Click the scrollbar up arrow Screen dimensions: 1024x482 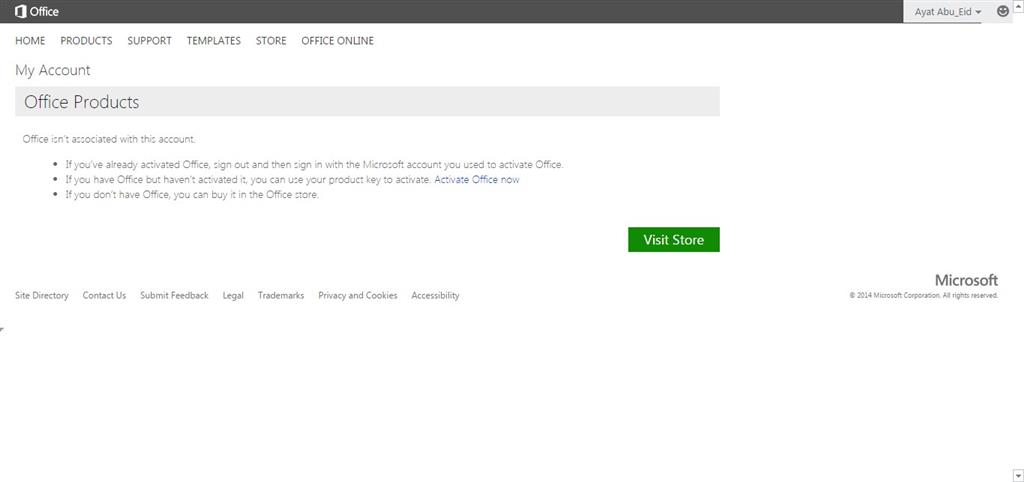(x=1017, y=5)
